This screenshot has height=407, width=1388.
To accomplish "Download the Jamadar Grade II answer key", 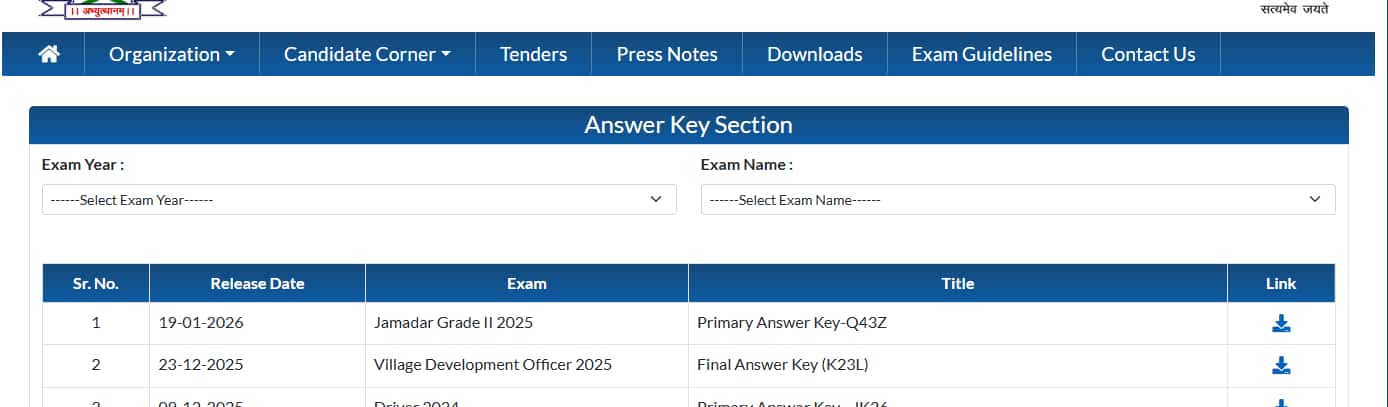I will 1280,323.
